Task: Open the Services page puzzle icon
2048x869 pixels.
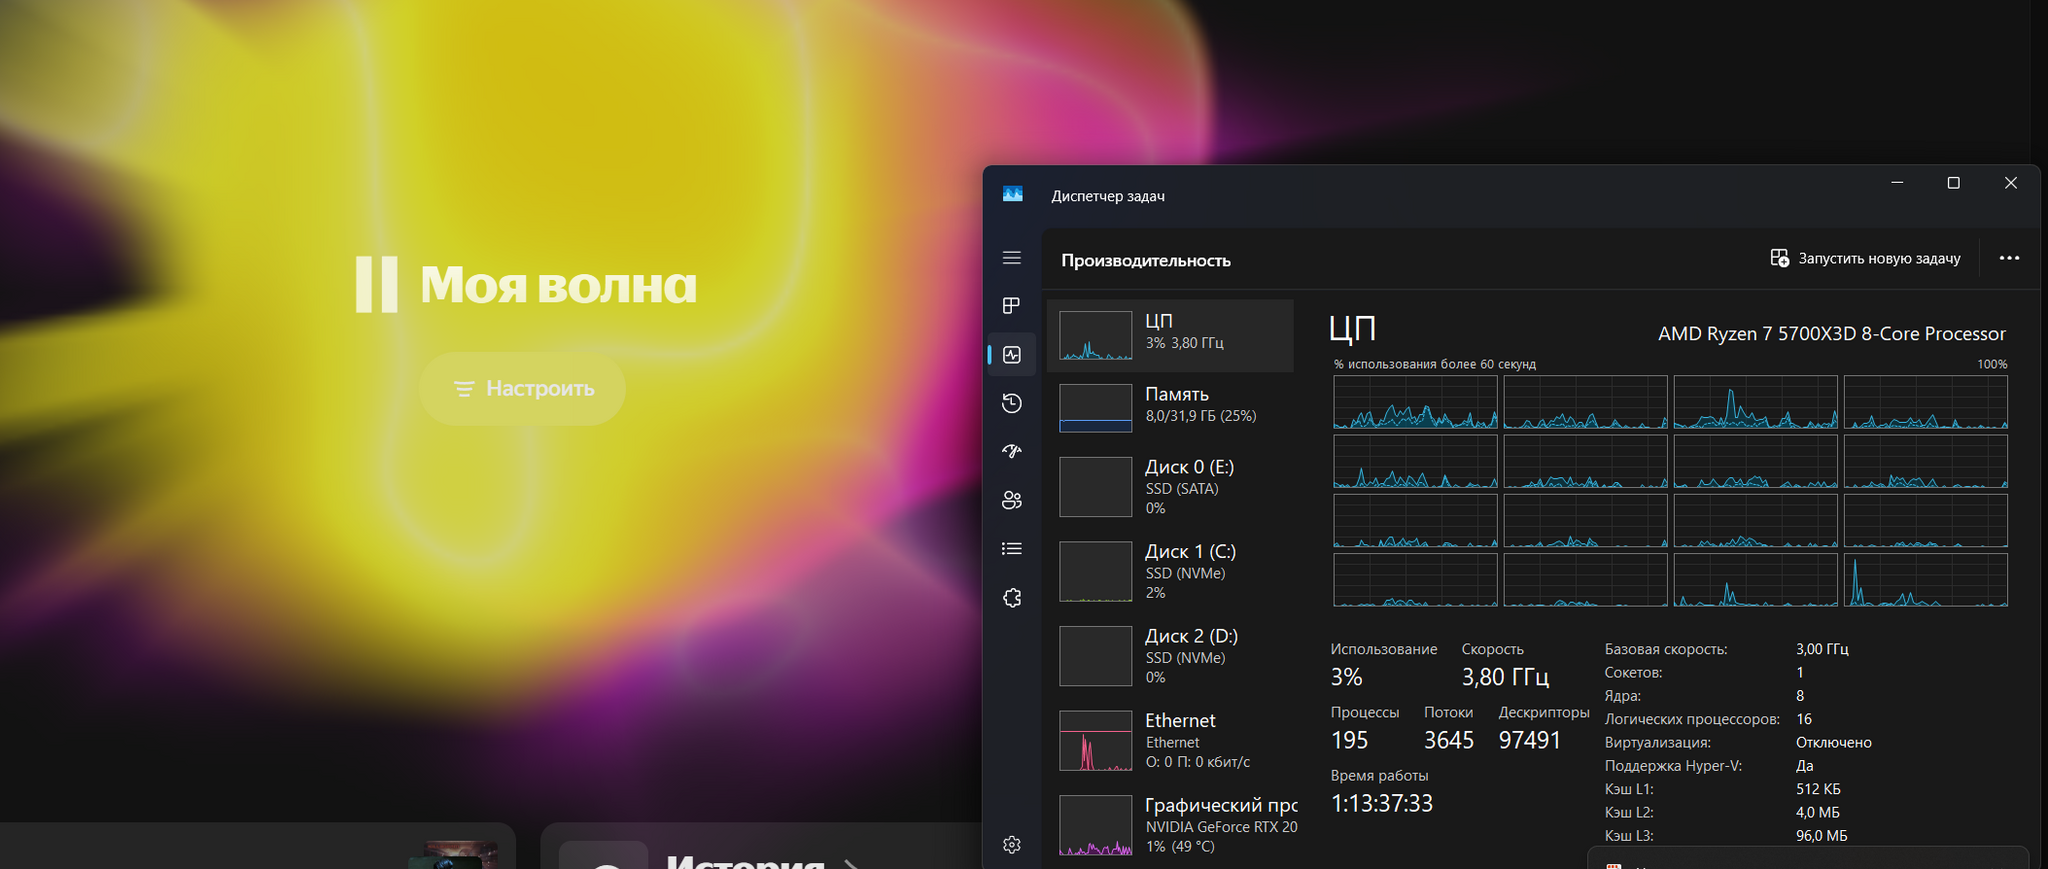Action: [x=1011, y=598]
